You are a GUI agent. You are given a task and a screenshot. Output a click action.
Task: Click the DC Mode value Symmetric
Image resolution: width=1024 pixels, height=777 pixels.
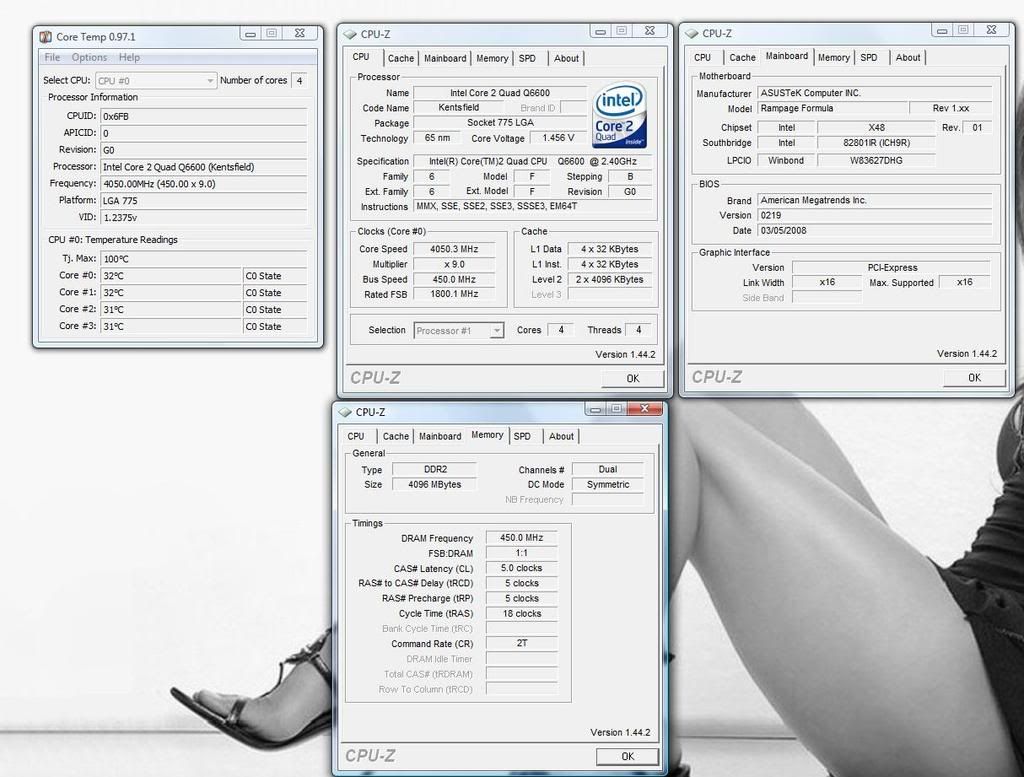(x=607, y=484)
